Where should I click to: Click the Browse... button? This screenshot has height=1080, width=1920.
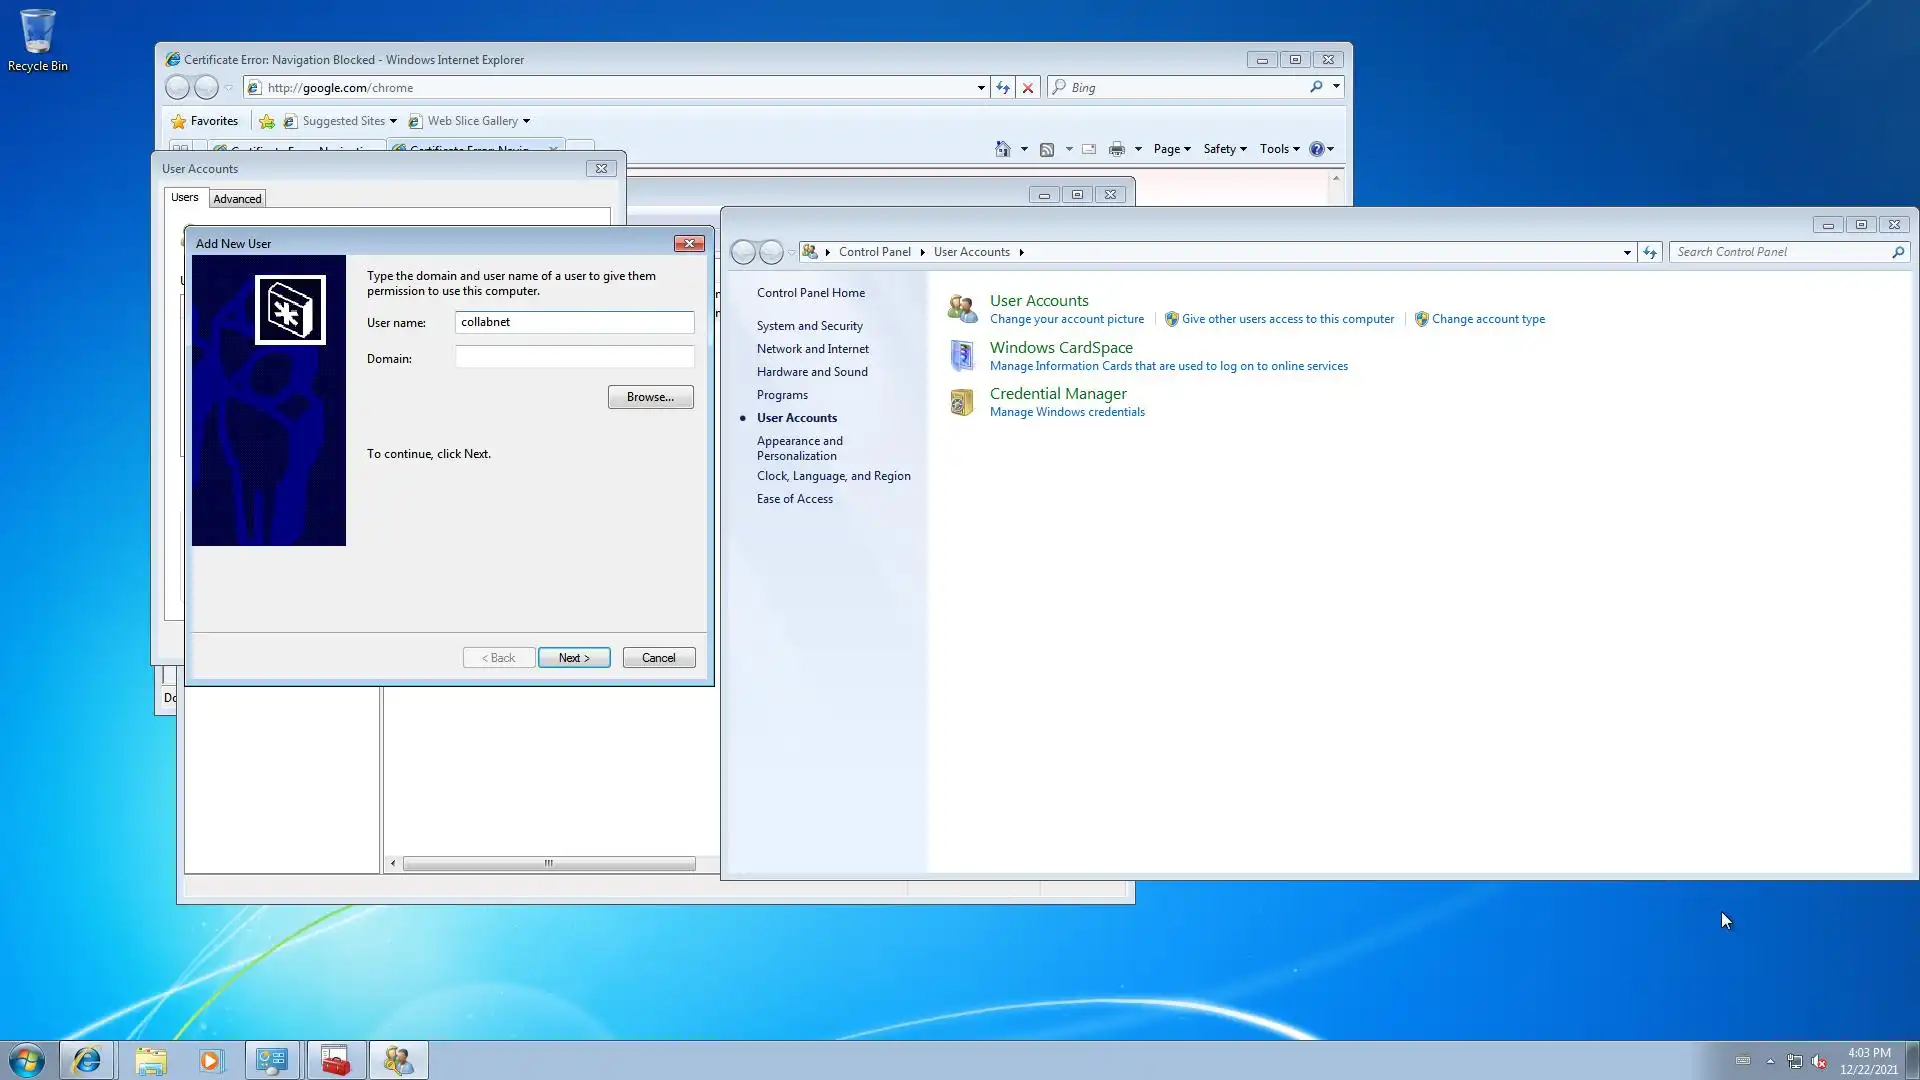[650, 397]
